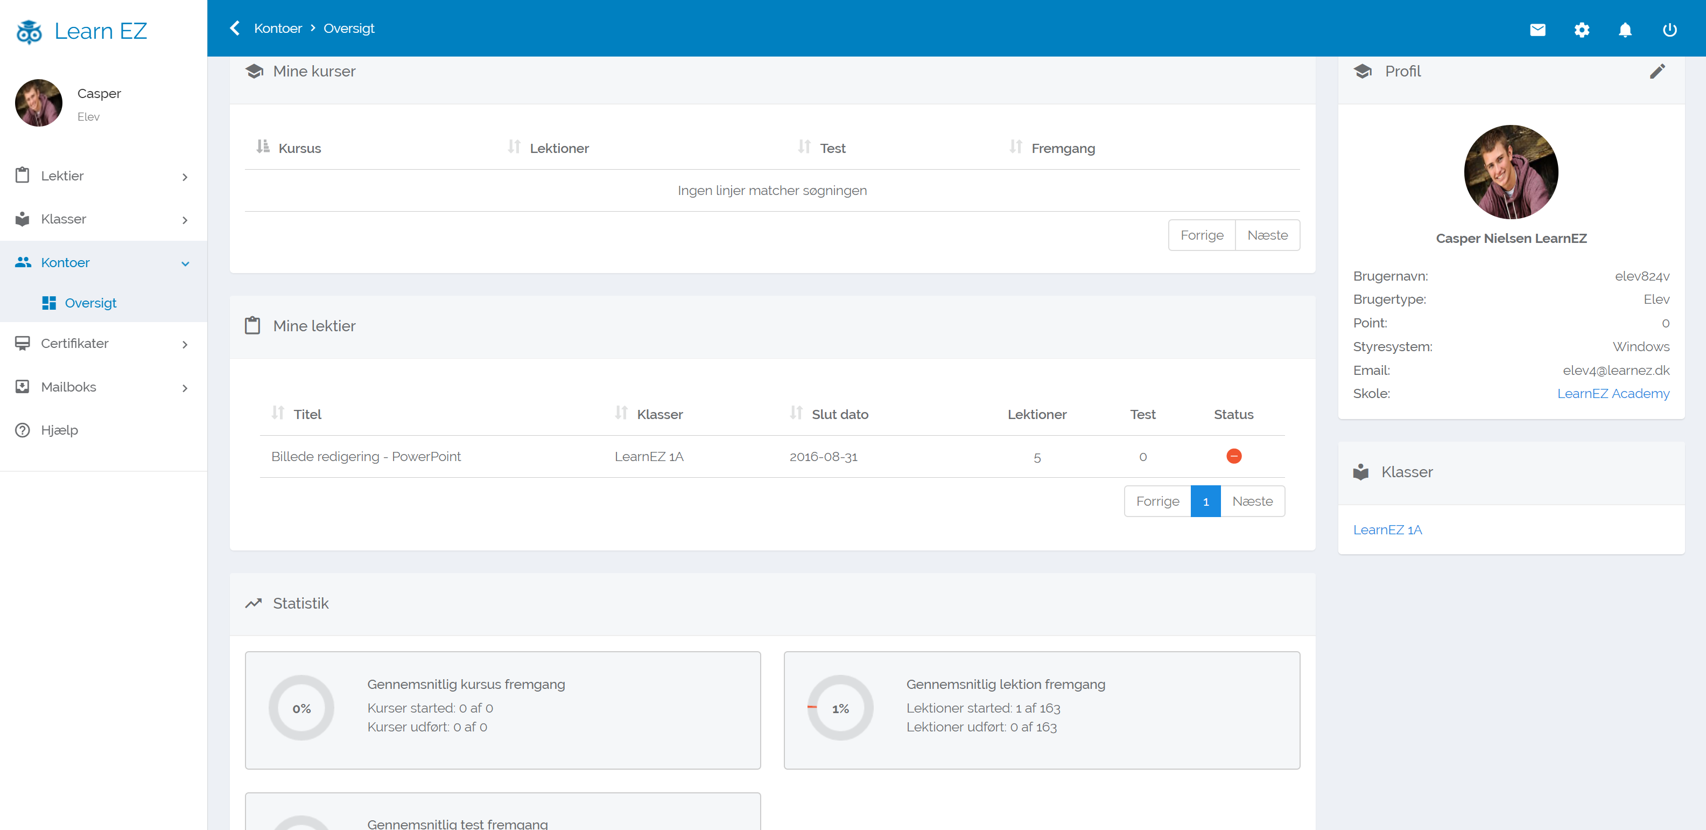Click red status indicator for Billede redigering
The height and width of the screenshot is (830, 1706).
click(1233, 456)
